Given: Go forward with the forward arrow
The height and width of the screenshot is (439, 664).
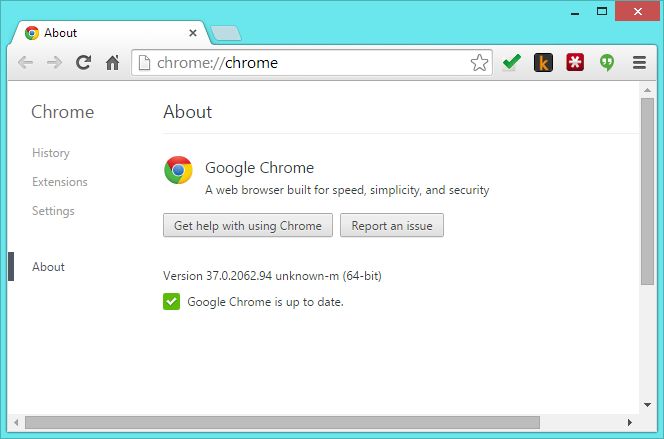Looking at the screenshot, I should (54, 63).
